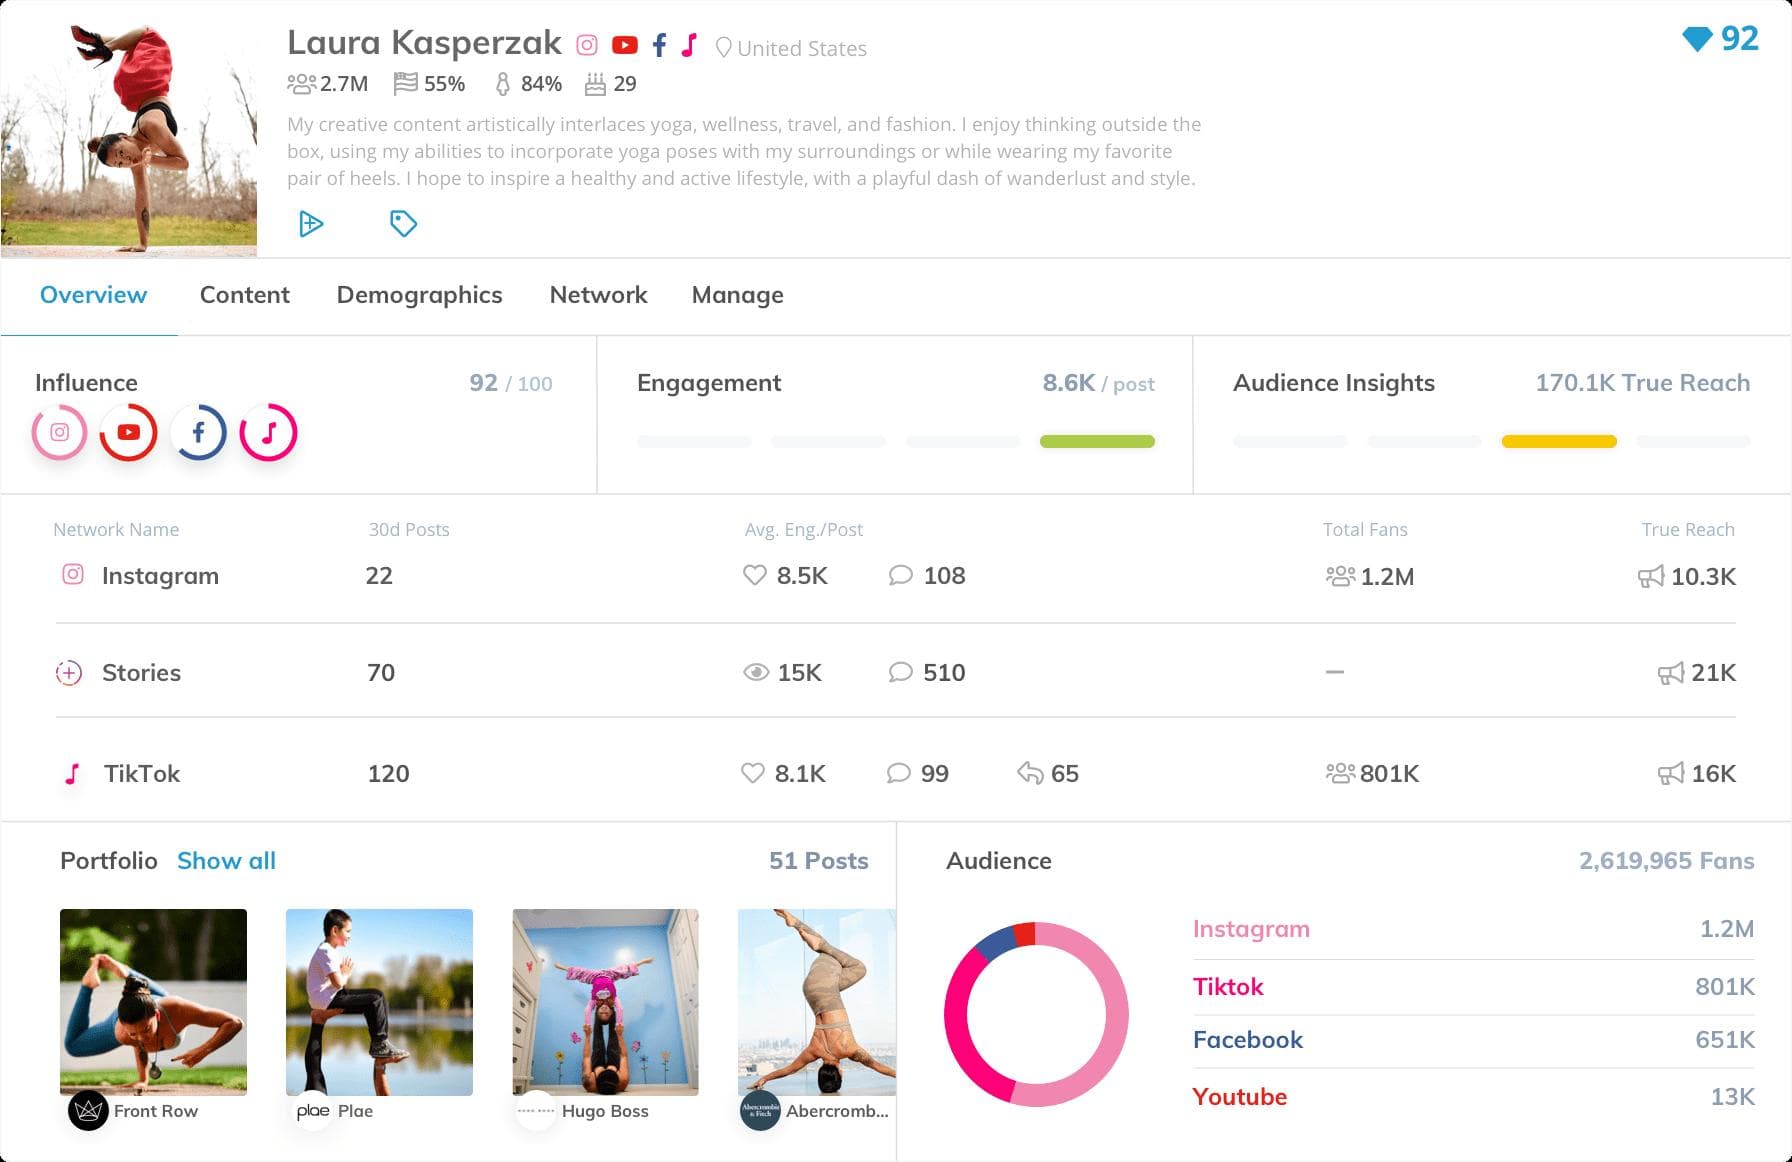Click the blue diamond score icon
The width and height of the screenshot is (1792, 1162).
point(1697,39)
